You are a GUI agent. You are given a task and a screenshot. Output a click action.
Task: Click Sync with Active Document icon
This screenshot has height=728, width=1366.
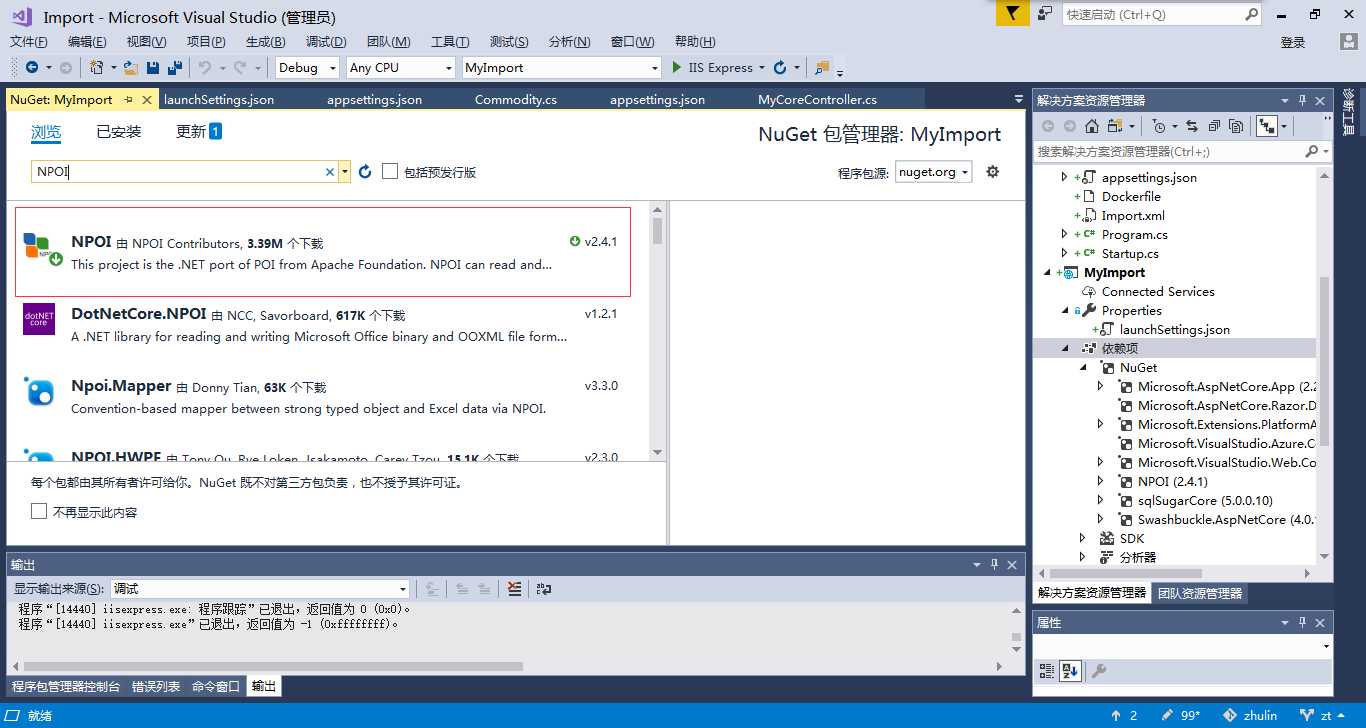[1192, 126]
